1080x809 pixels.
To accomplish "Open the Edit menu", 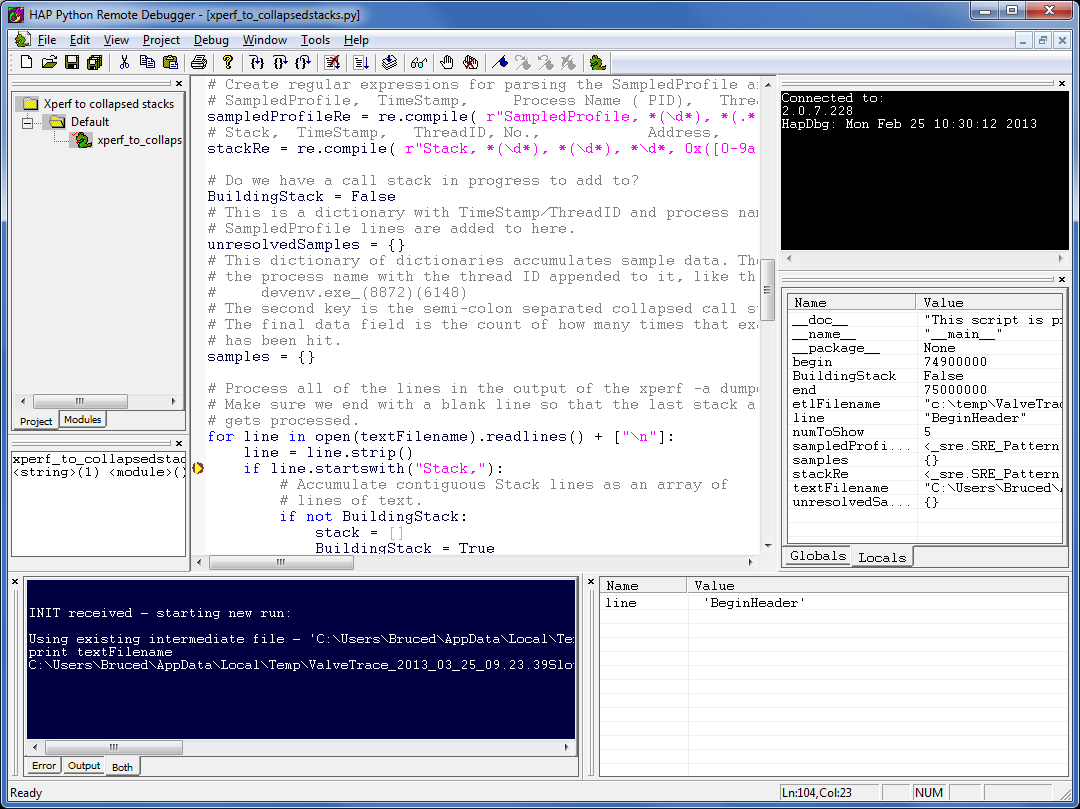I will pos(80,40).
